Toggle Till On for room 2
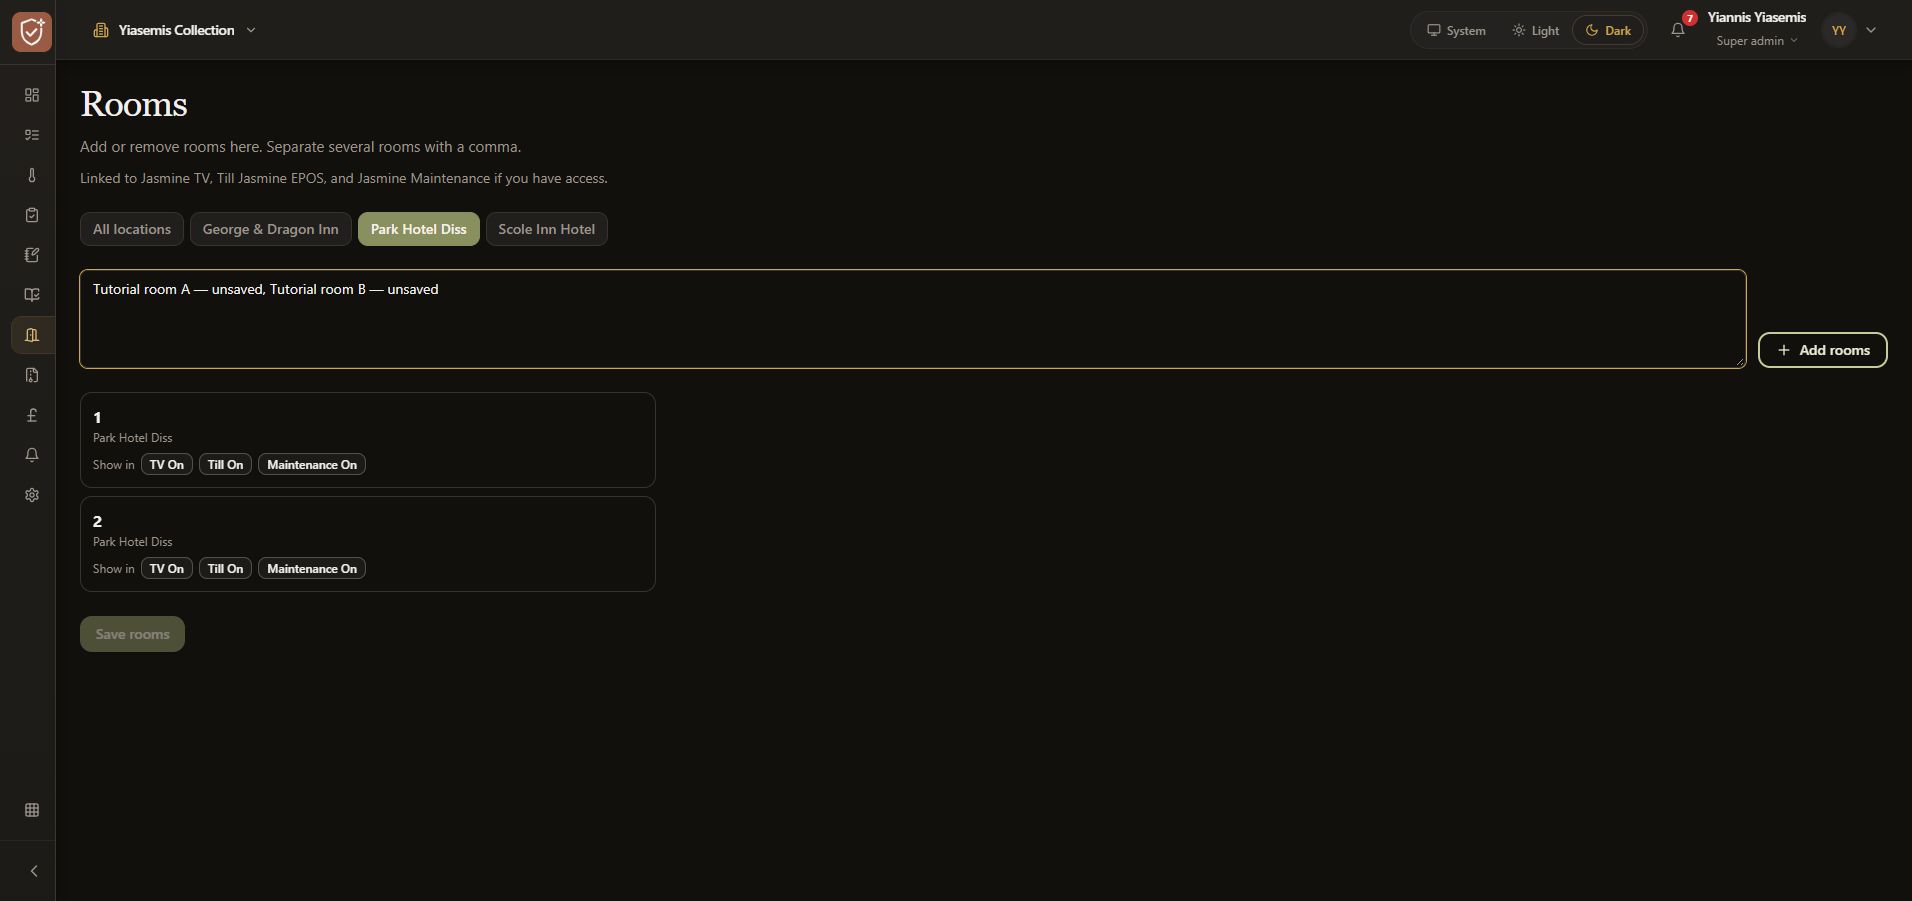1912x901 pixels. click(x=225, y=569)
